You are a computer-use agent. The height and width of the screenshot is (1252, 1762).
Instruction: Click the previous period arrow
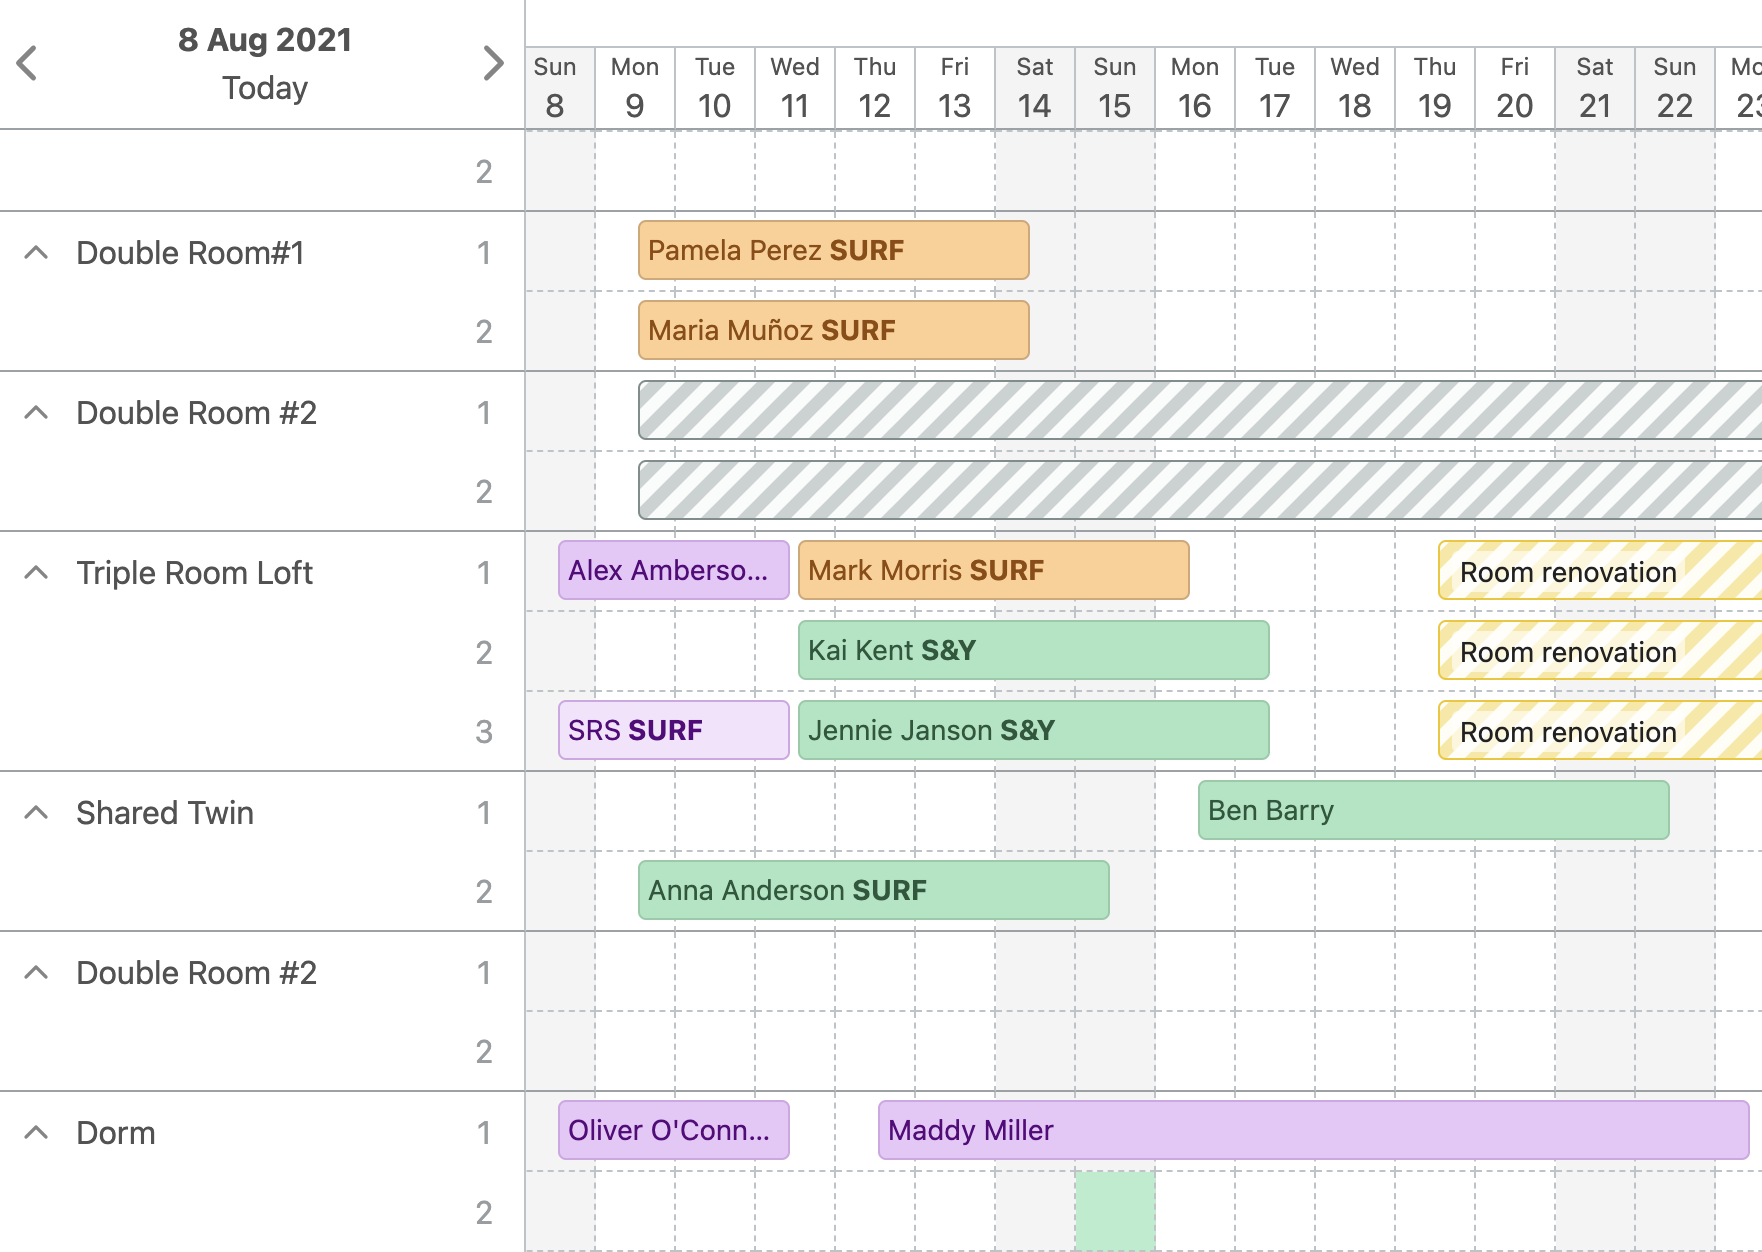pyautogui.click(x=26, y=62)
